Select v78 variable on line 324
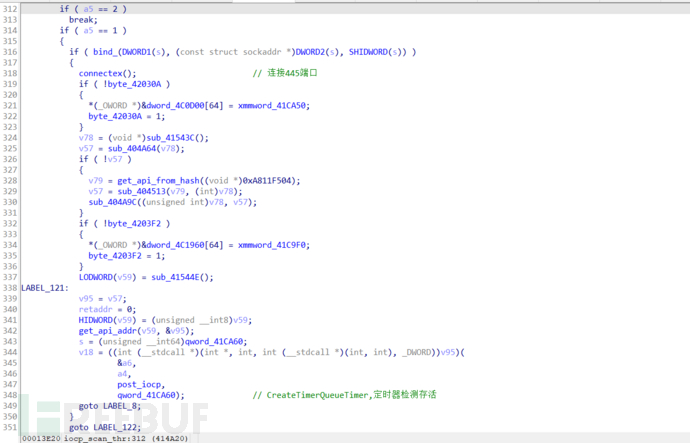 click(86, 138)
